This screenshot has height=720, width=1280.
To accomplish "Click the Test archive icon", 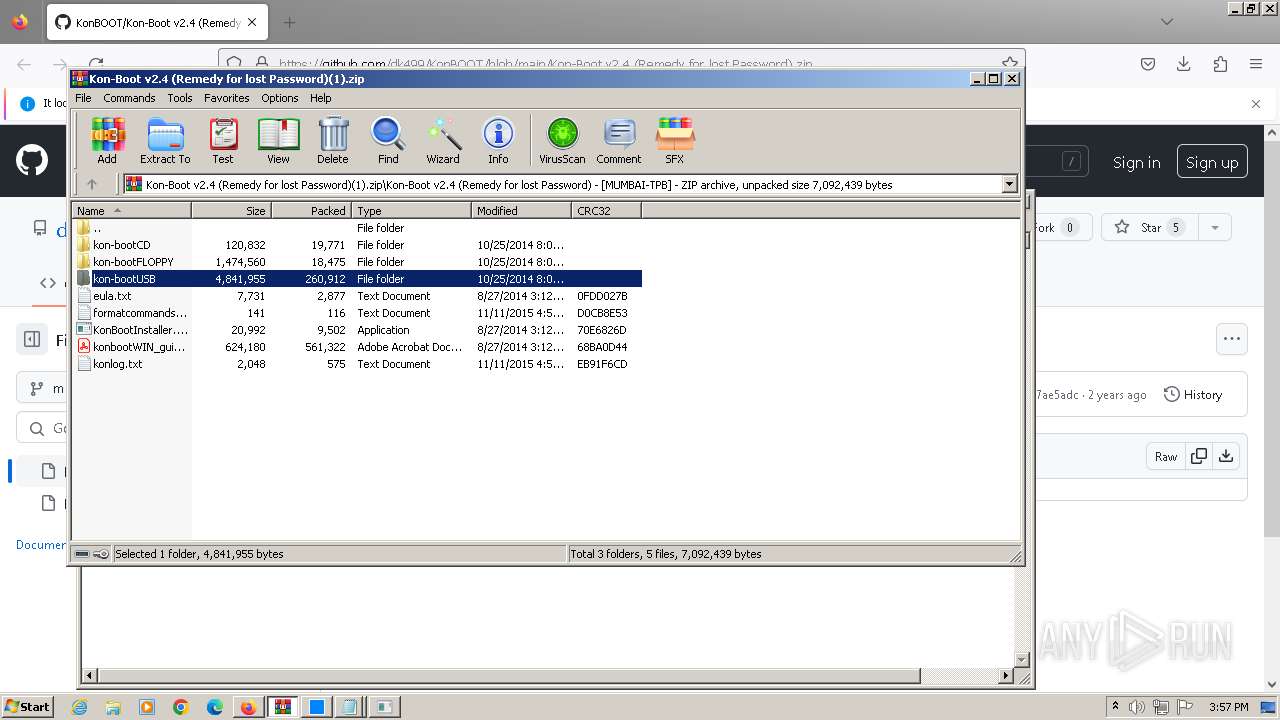I will (223, 140).
